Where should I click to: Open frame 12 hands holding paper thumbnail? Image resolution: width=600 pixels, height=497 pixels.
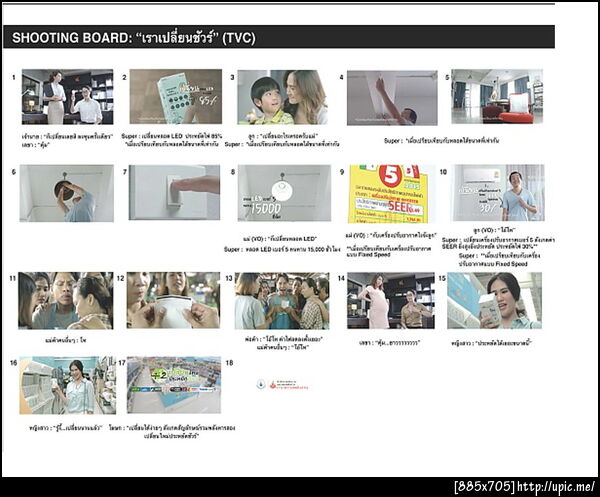coord(173,300)
